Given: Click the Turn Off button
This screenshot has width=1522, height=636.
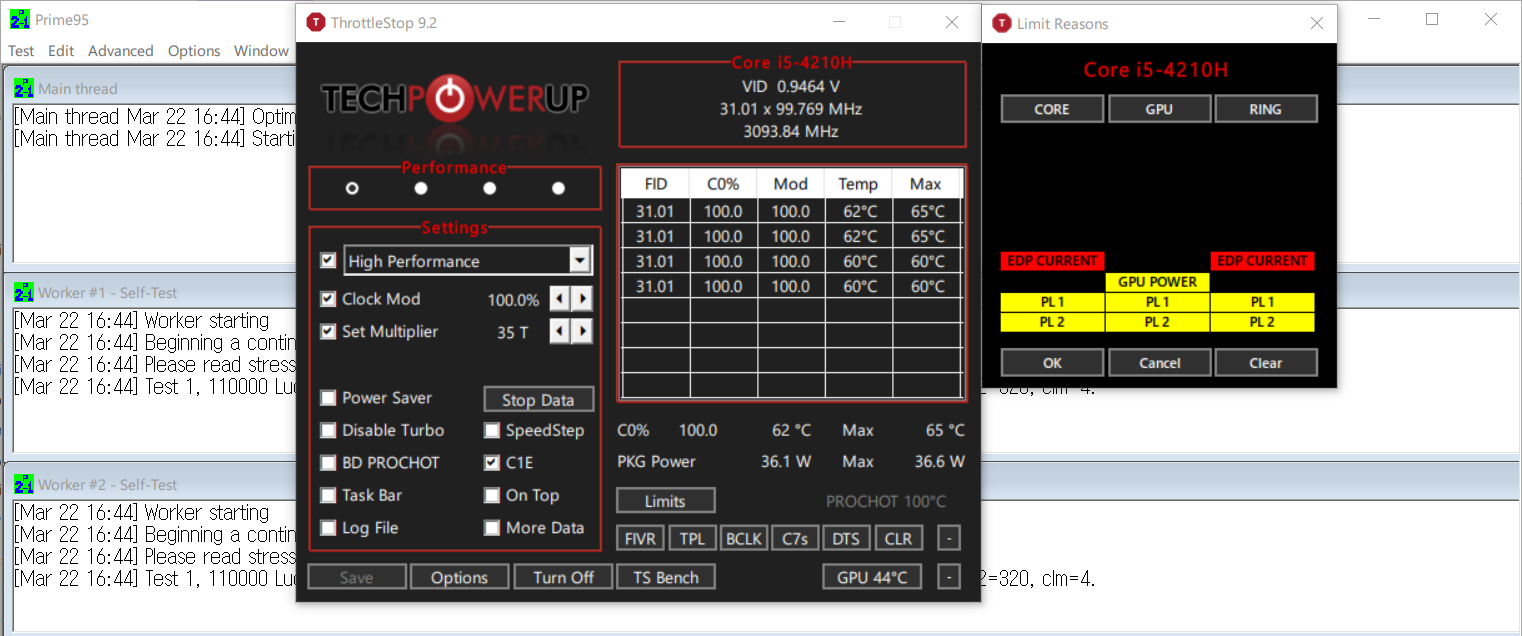Looking at the screenshot, I should [x=563, y=577].
